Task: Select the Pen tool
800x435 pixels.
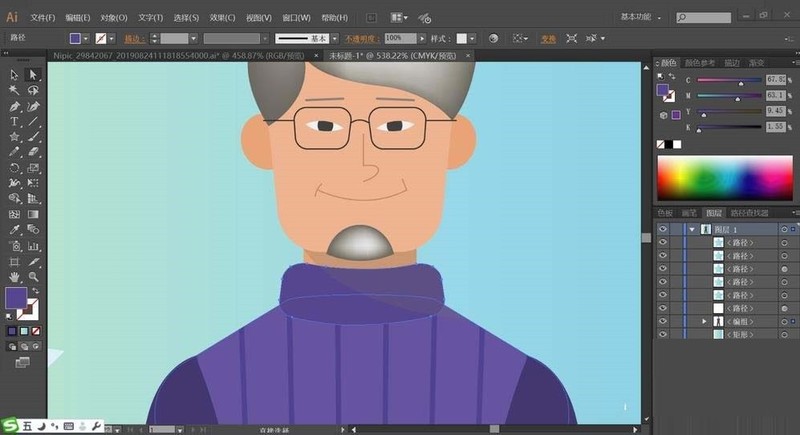Action: [x=14, y=106]
